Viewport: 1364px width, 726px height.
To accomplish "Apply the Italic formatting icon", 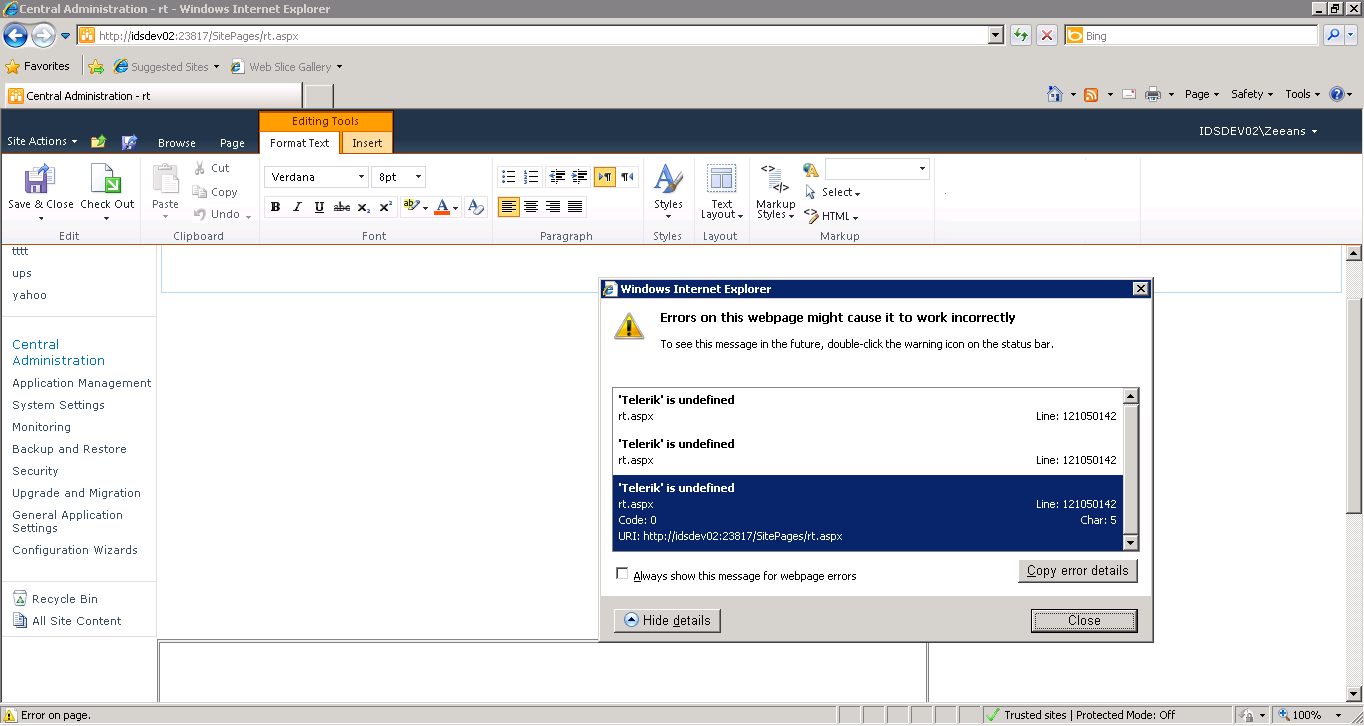I will click(x=297, y=207).
